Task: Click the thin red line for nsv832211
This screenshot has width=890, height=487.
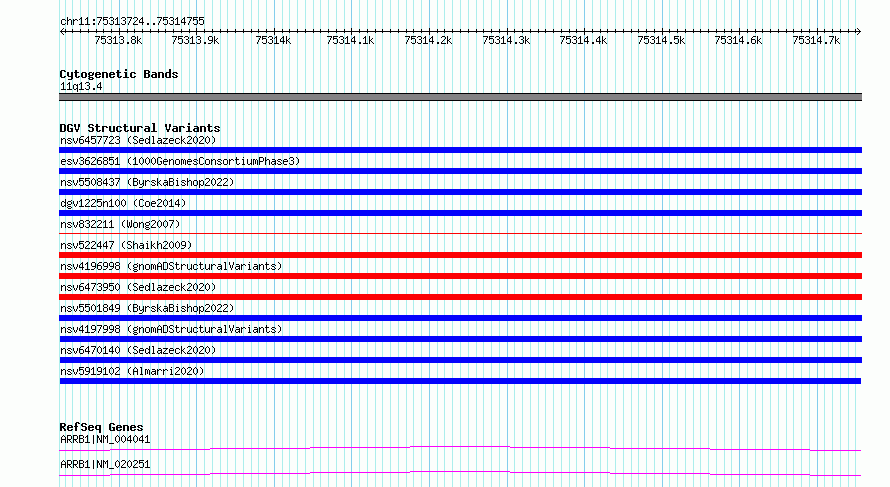Action: [460, 233]
